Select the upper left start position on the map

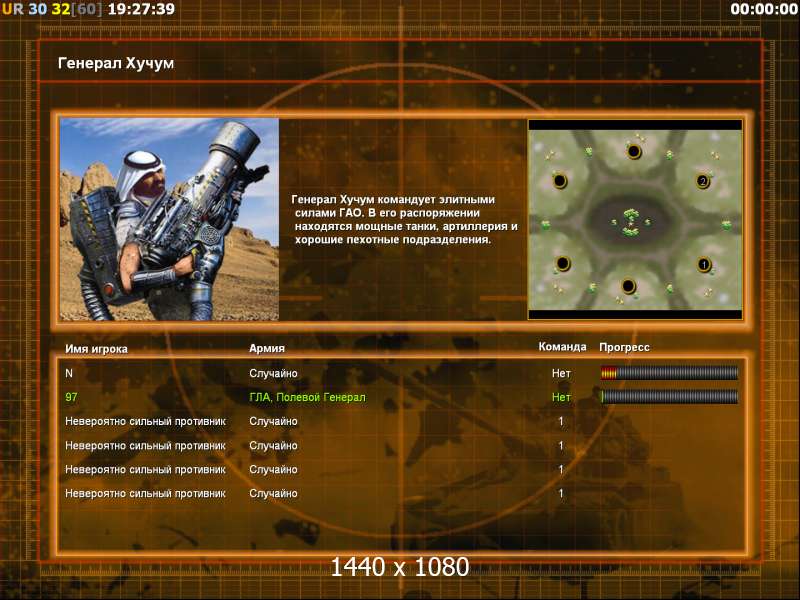[560, 181]
